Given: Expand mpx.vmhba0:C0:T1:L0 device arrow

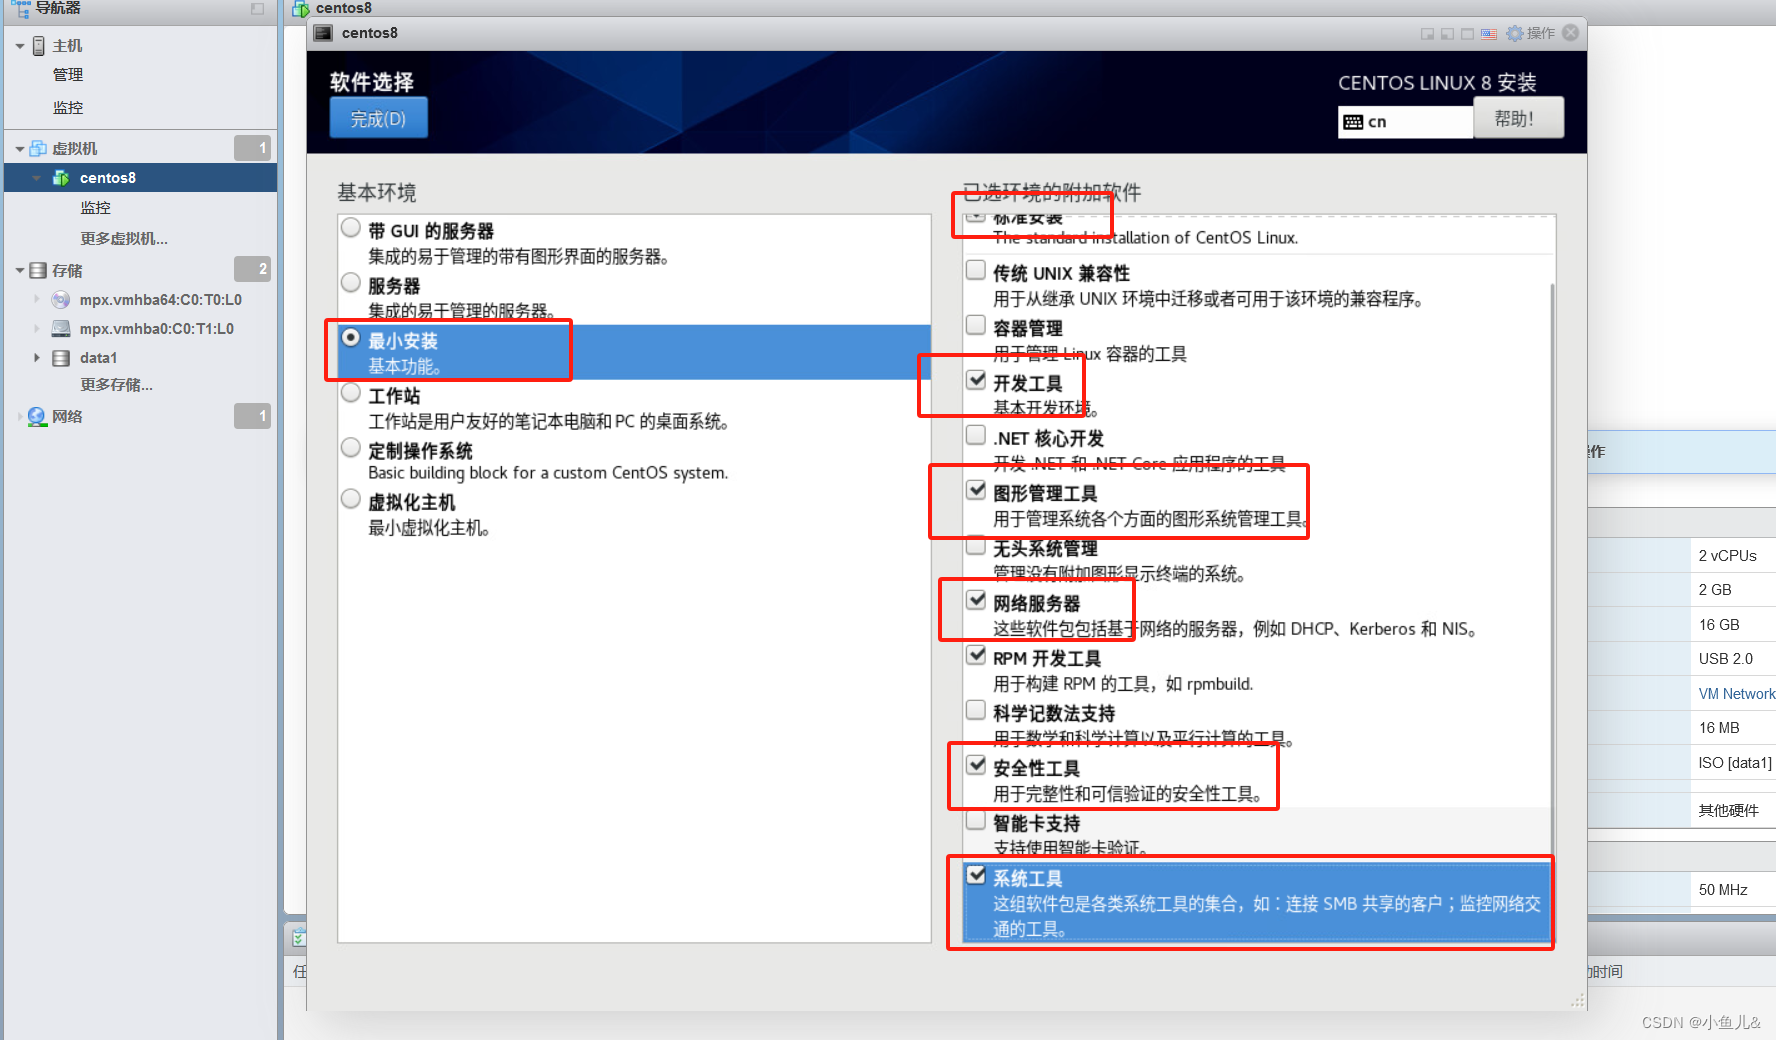Looking at the screenshot, I should (x=37, y=328).
